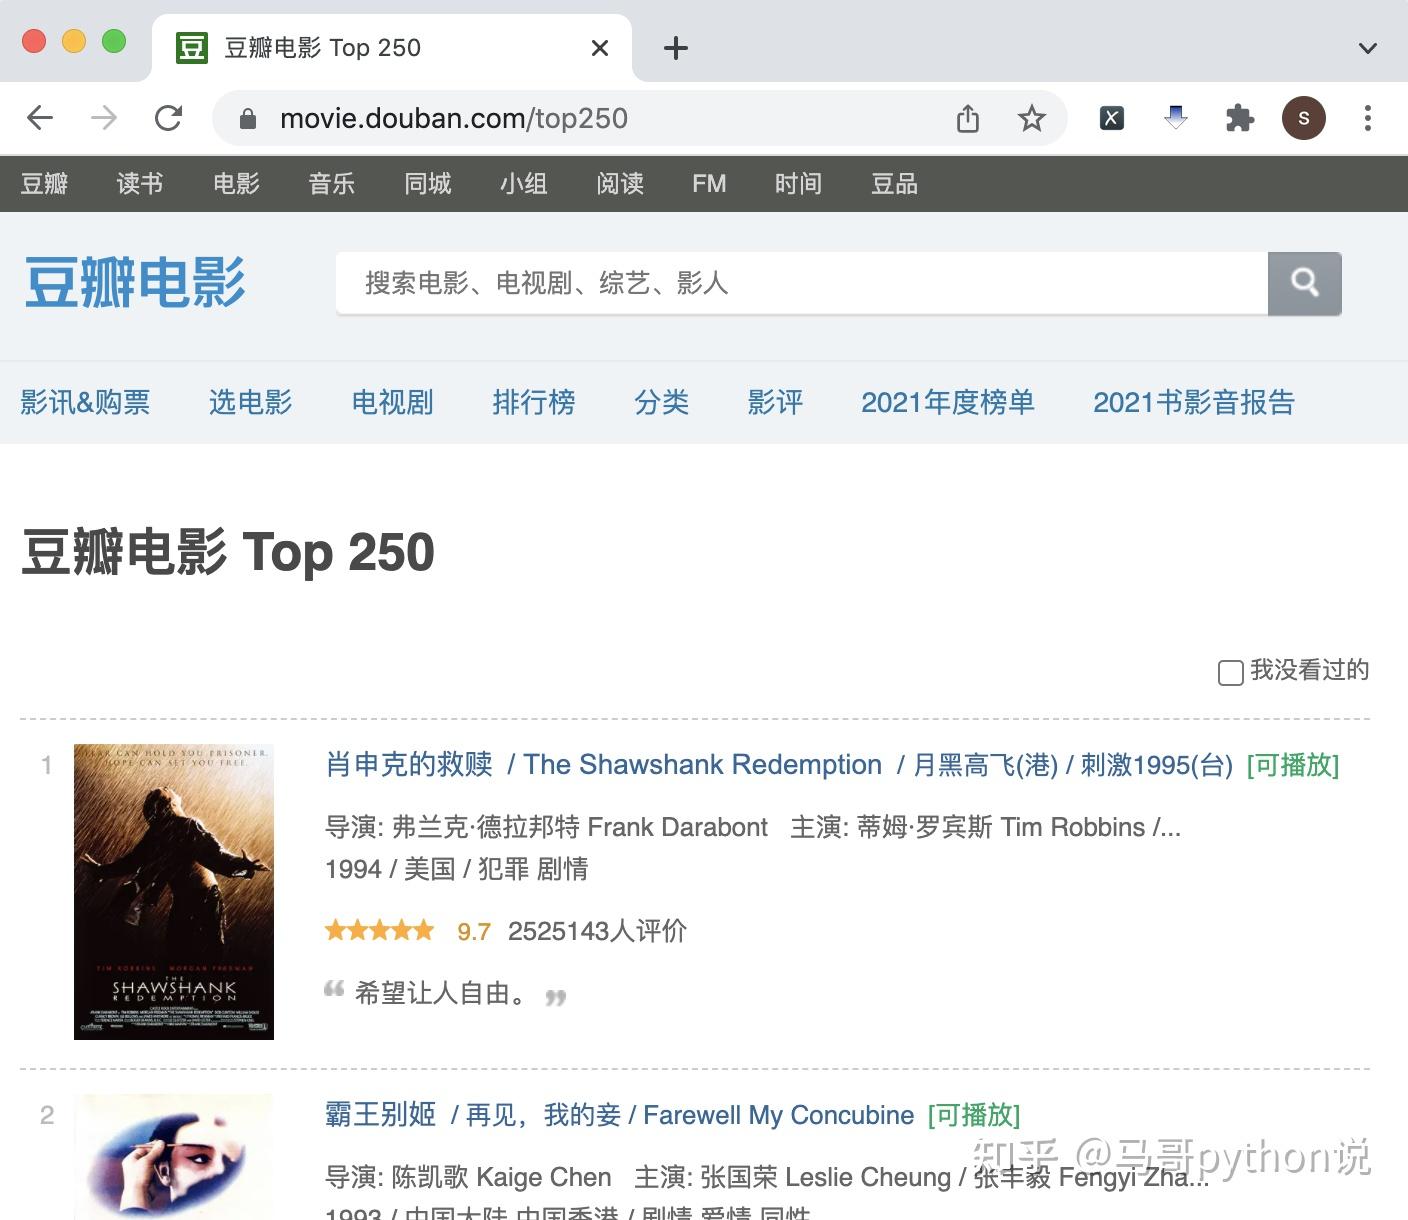
Task: Click the reload page icon
Action: (x=168, y=118)
